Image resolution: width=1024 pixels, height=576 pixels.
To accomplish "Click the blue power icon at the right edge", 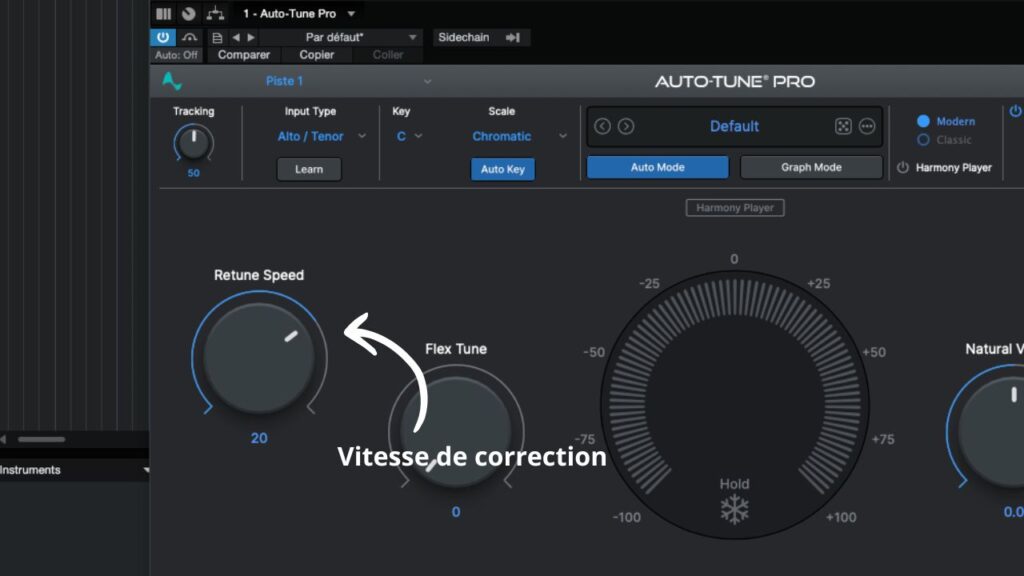I will pyautogui.click(x=1016, y=111).
